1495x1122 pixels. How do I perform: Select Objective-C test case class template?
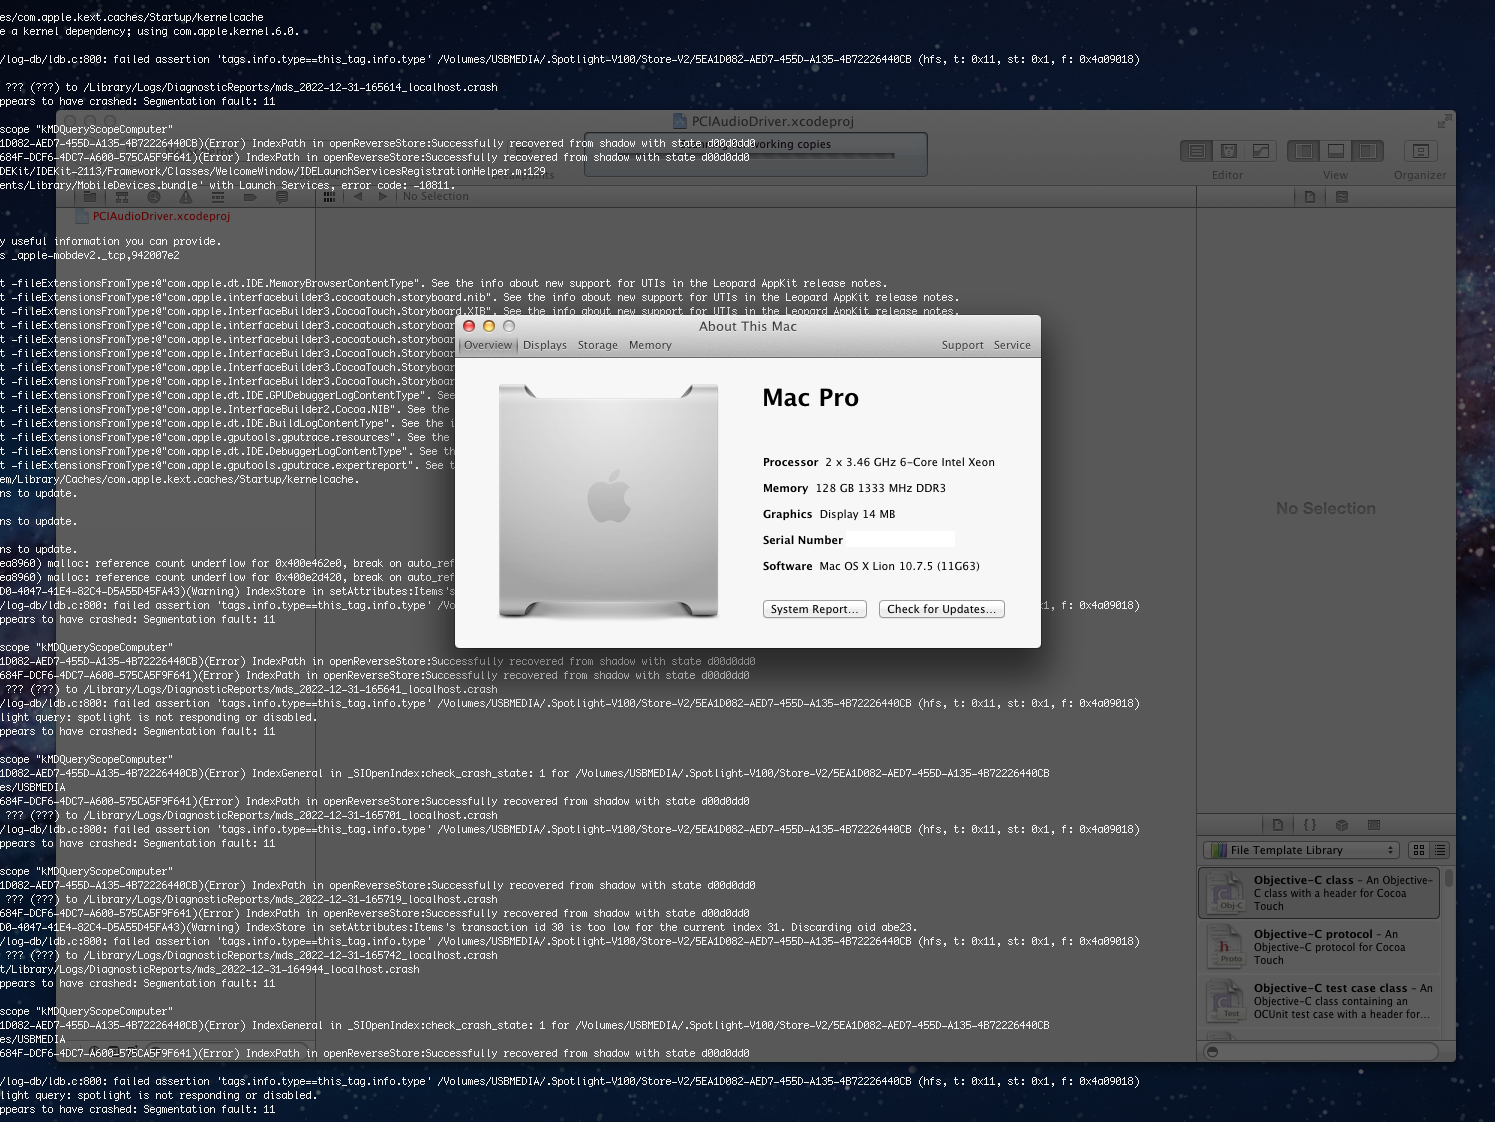(1319, 1001)
